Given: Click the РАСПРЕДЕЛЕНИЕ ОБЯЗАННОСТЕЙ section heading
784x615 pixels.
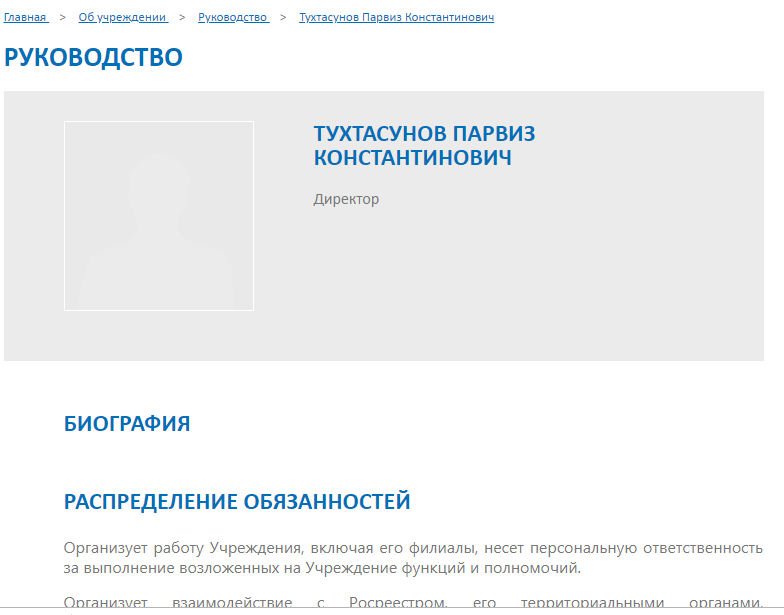Looking at the screenshot, I should coord(237,501).
